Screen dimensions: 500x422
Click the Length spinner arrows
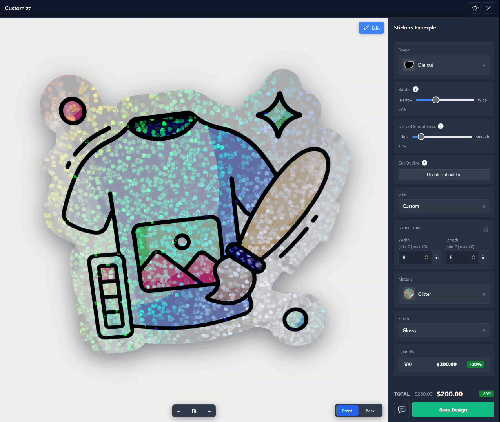click(473, 257)
